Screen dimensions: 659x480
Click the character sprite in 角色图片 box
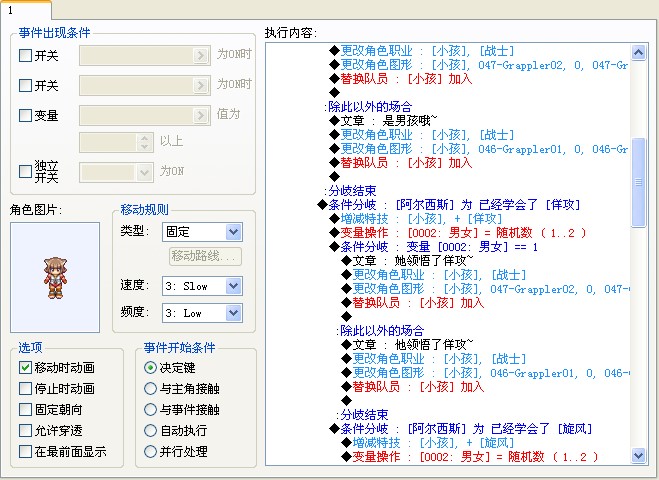coord(55,278)
